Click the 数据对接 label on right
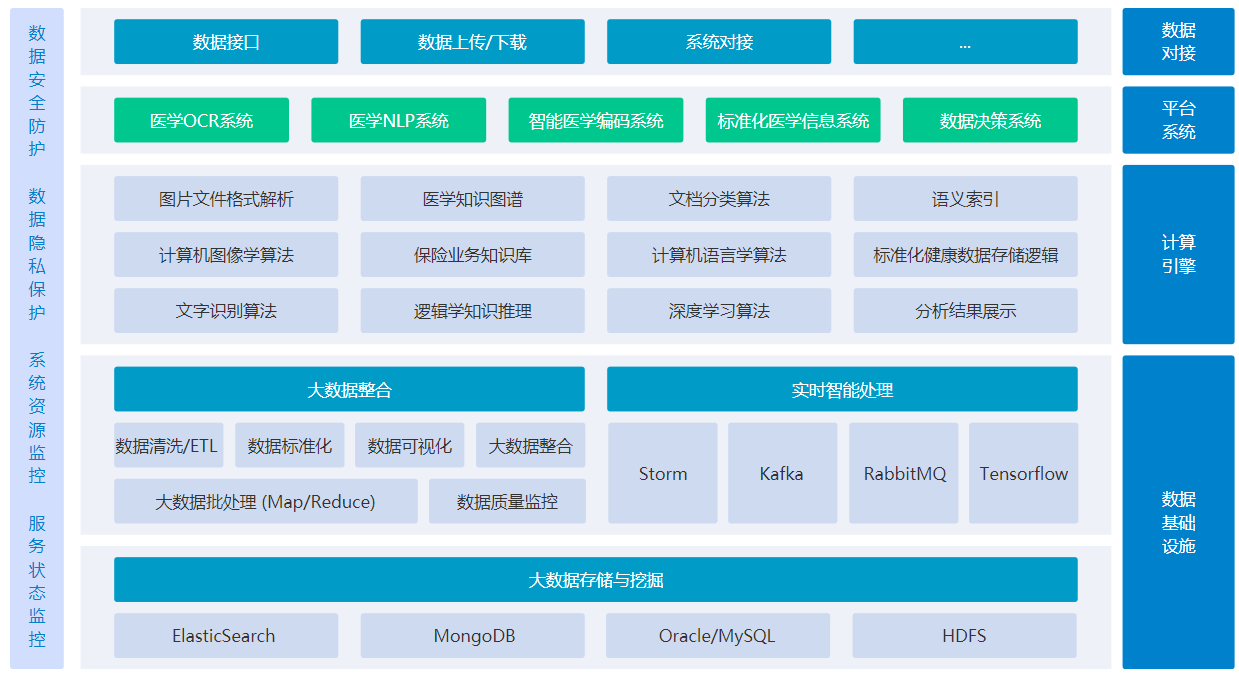Viewport: 1239px width, 676px height. tap(1178, 42)
